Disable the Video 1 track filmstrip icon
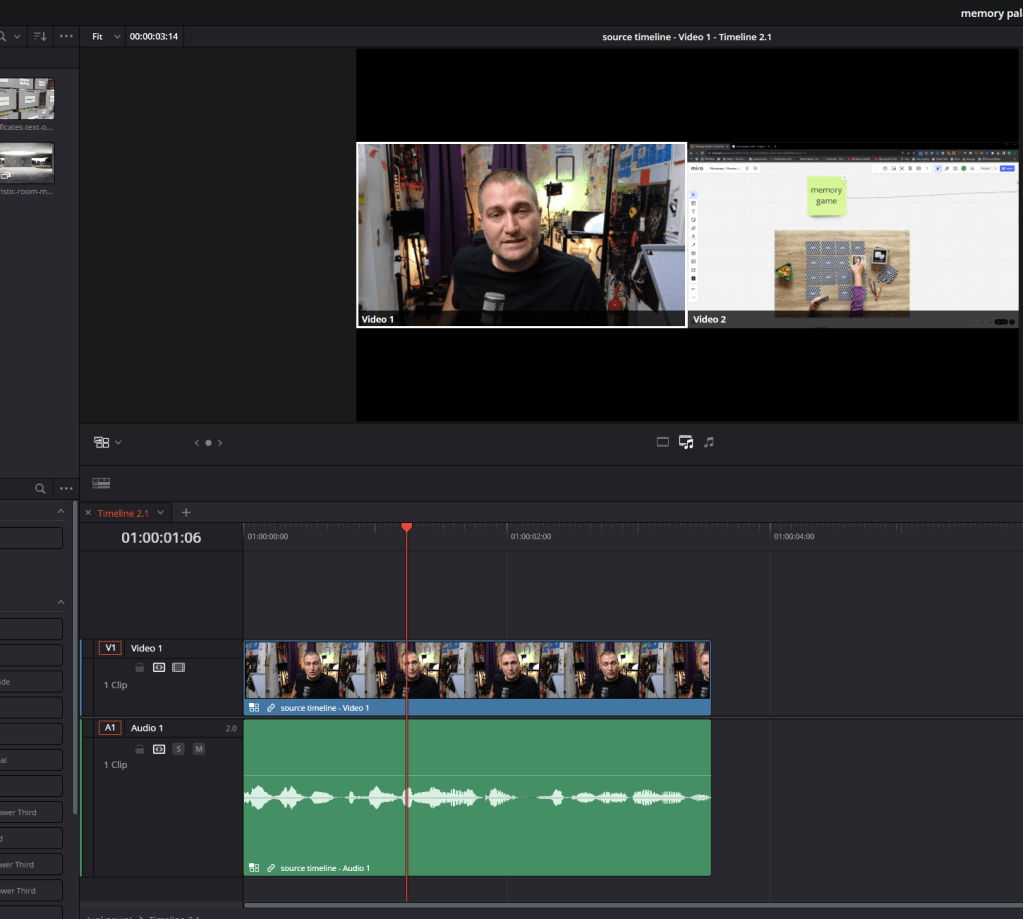 click(x=178, y=667)
